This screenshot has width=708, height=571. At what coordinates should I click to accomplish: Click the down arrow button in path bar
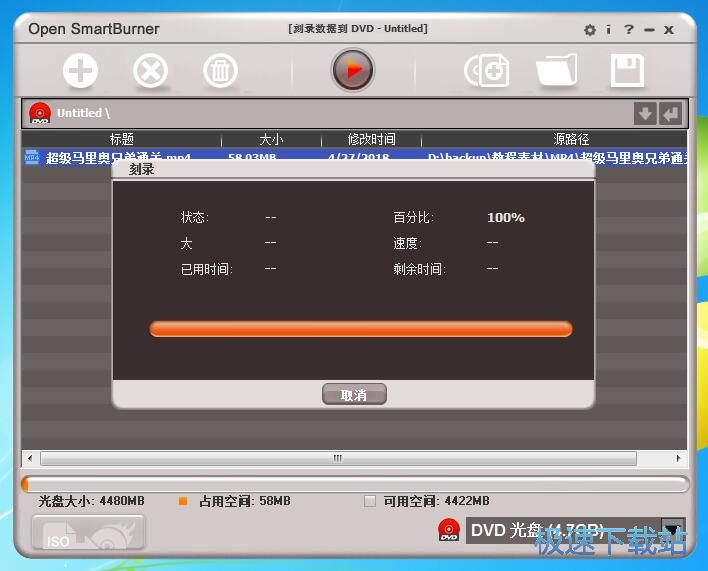pos(645,113)
